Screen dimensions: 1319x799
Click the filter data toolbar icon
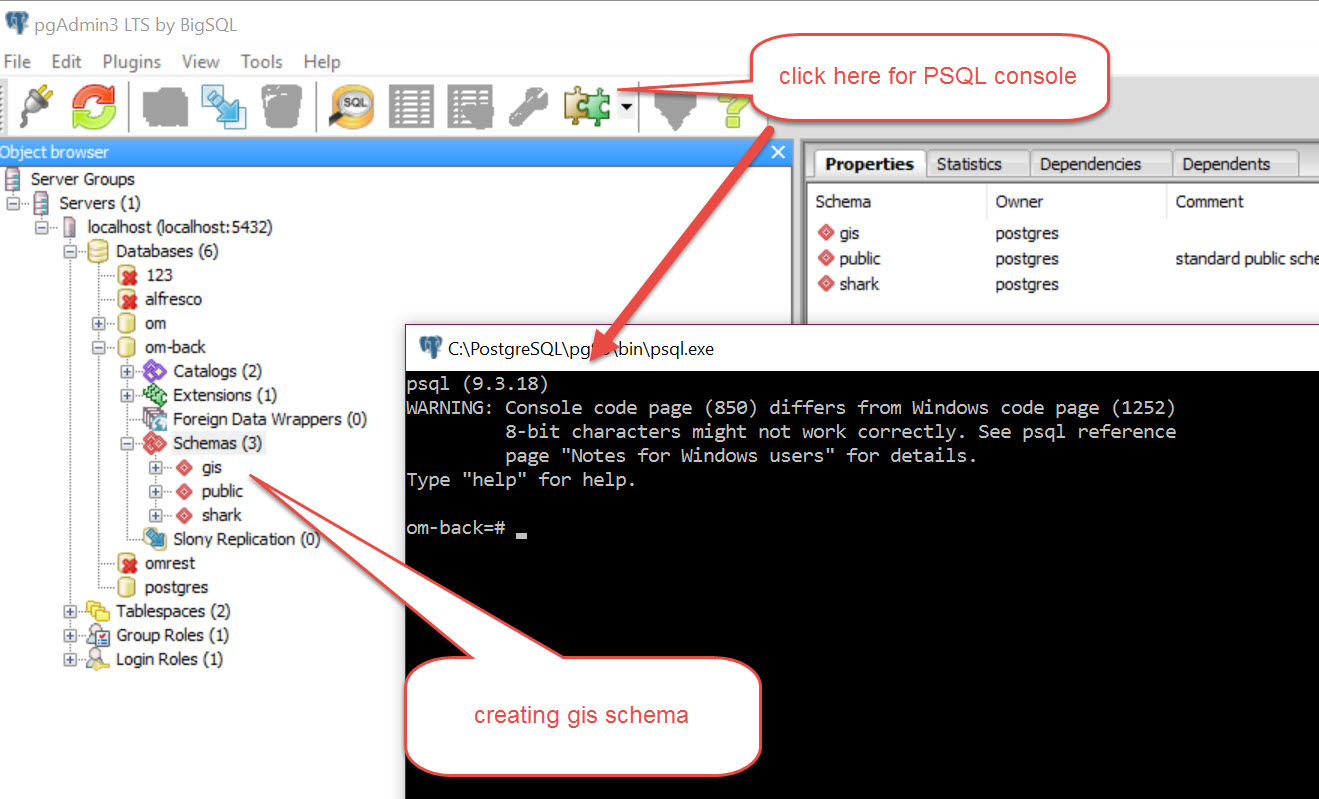point(673,106)
